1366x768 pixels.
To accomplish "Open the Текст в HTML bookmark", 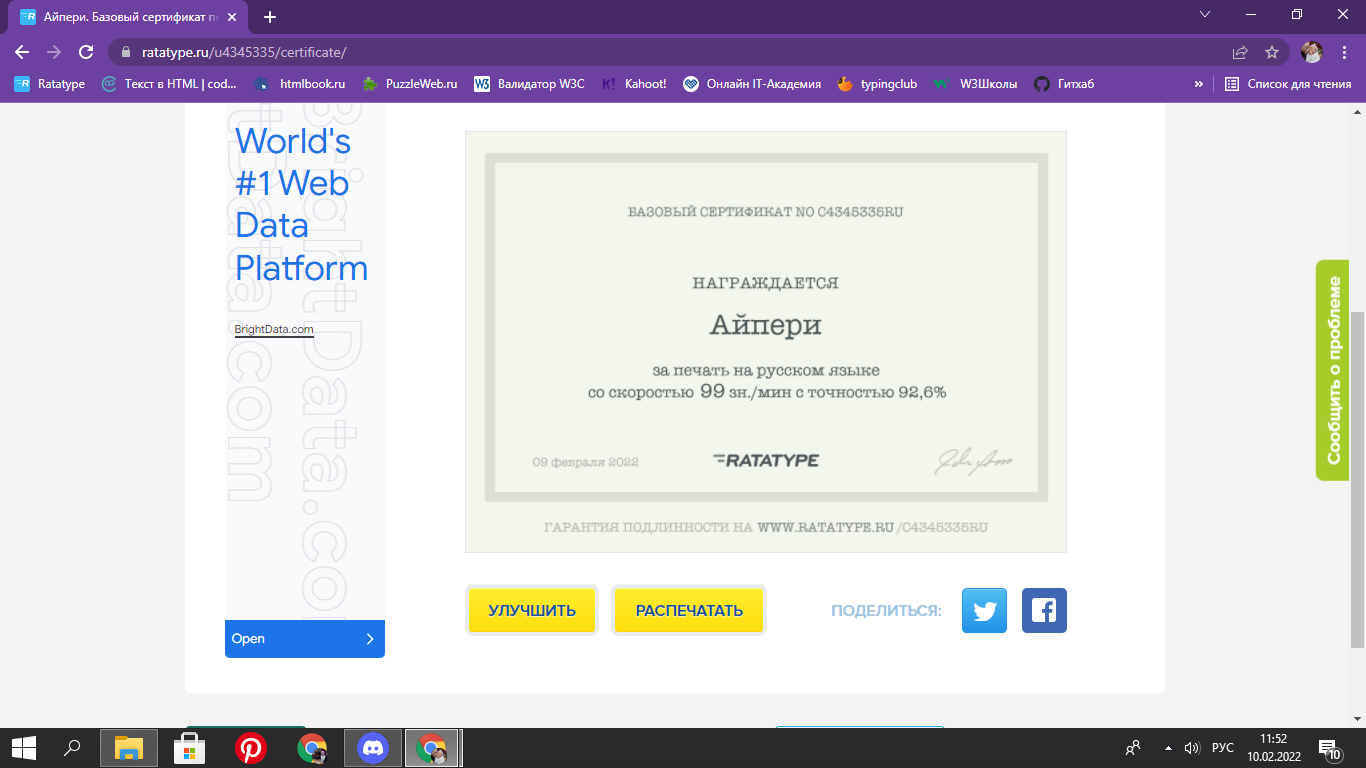I will coord(170,84).
